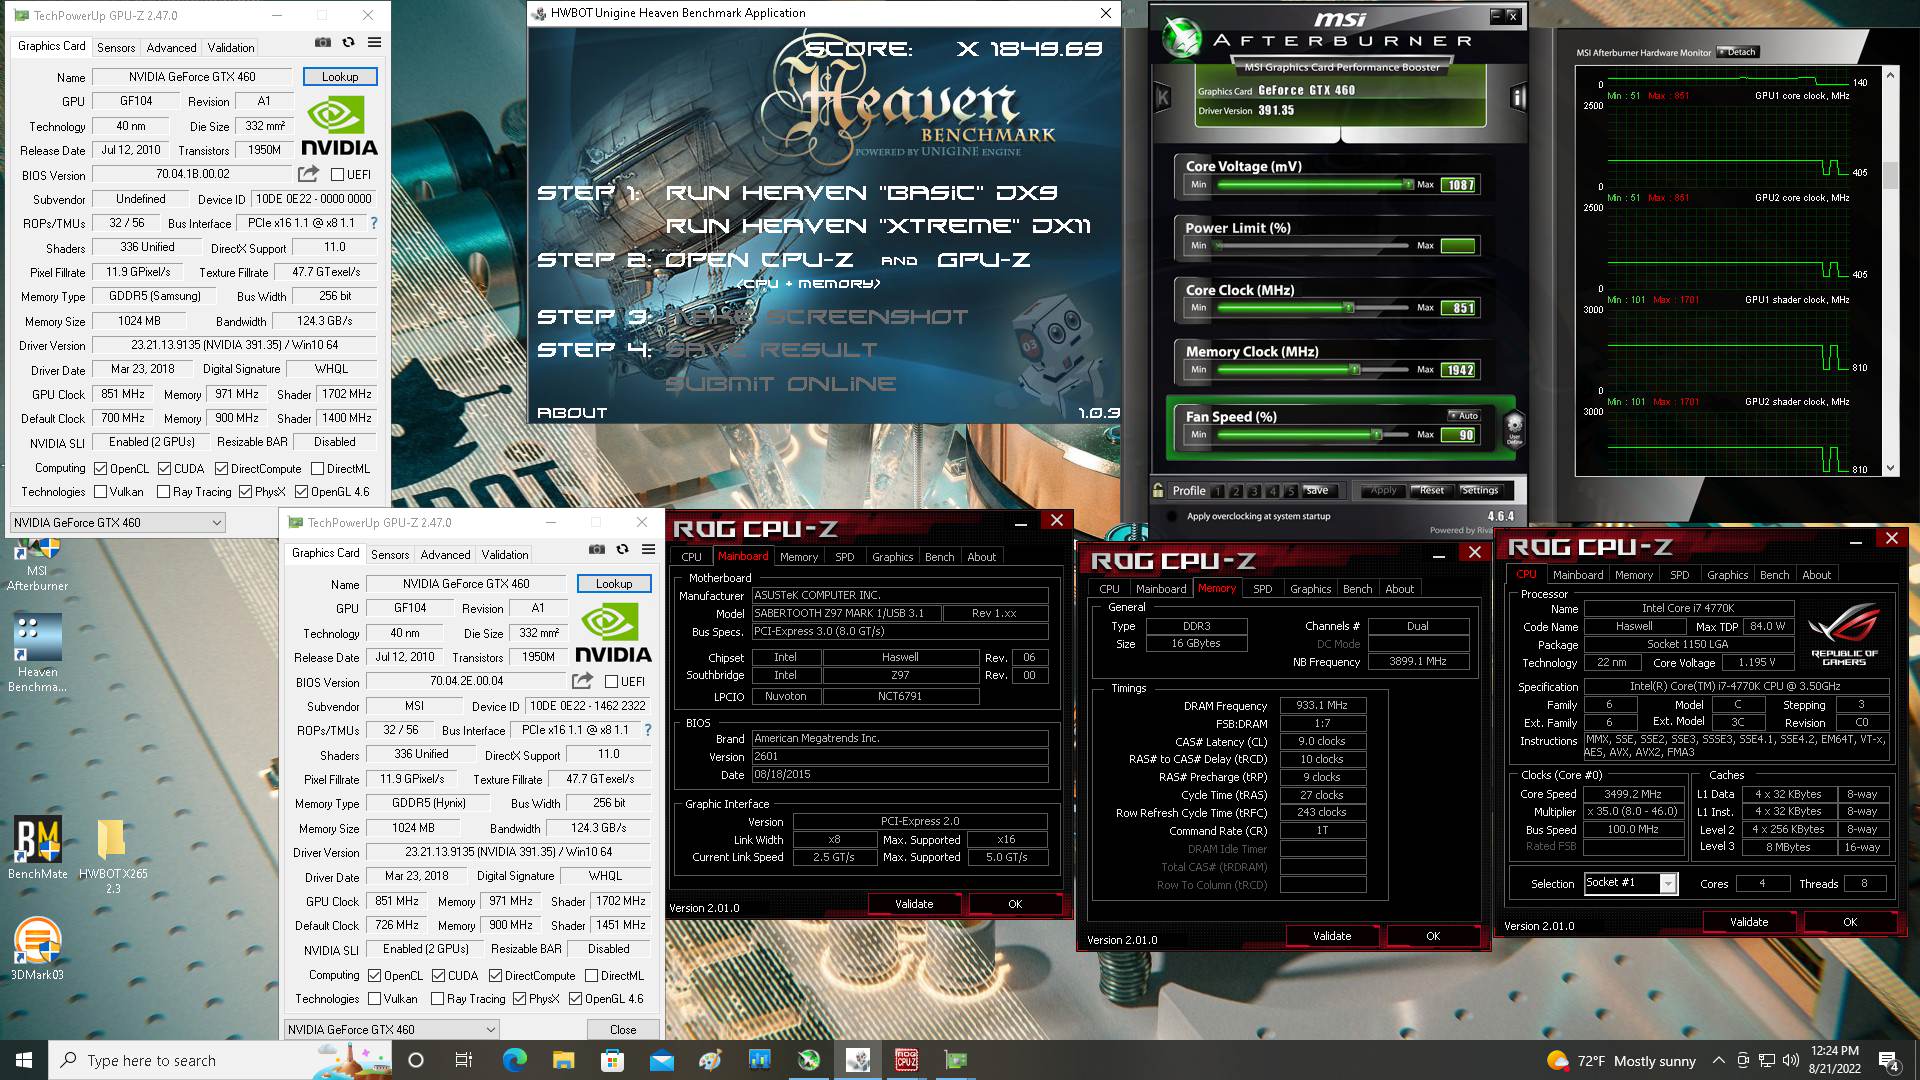Toggle CUDA checkbox in top GPU-Z window
1920x1080 pixels.
(x=164, y=469)
